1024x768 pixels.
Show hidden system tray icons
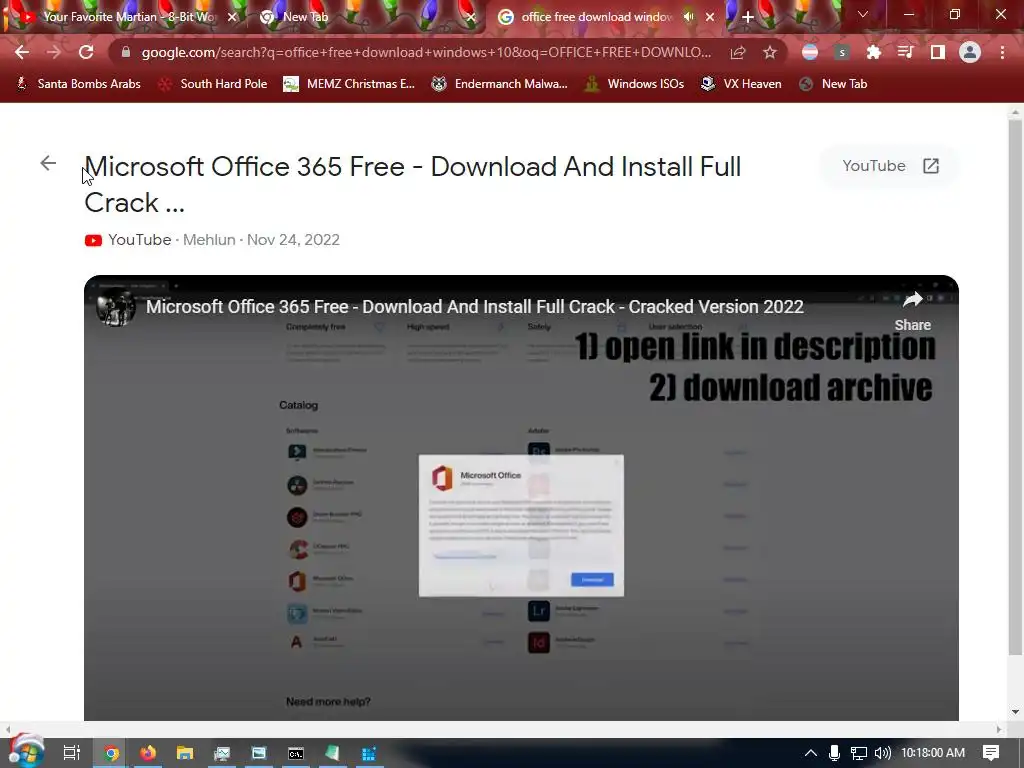(810, 753)
